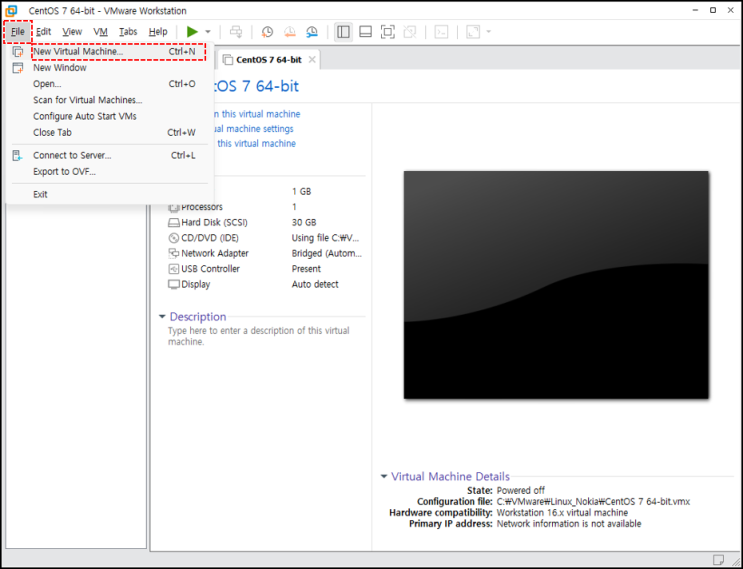
Task: Click the Network Adapter device icon
Action: tap(174, 253)
